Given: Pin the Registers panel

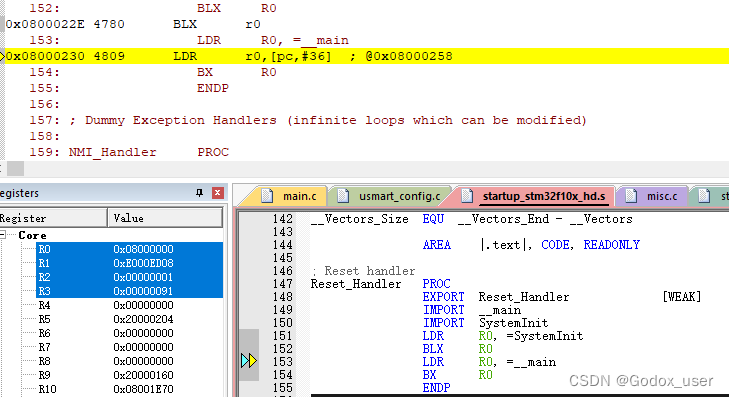Looking at the screenshot, I should [199, 192].
